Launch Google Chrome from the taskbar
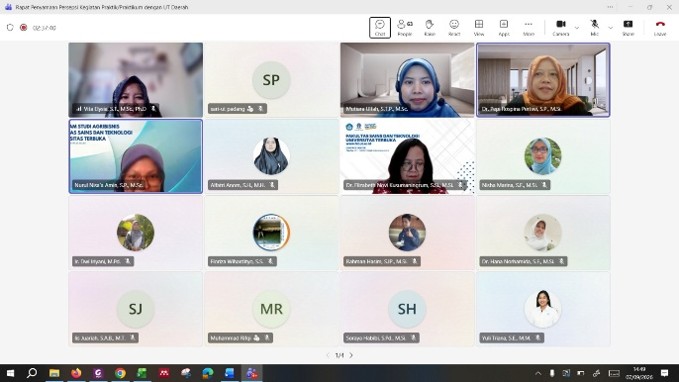The width and height of the screenshot is (679, 382). (120, 373)
